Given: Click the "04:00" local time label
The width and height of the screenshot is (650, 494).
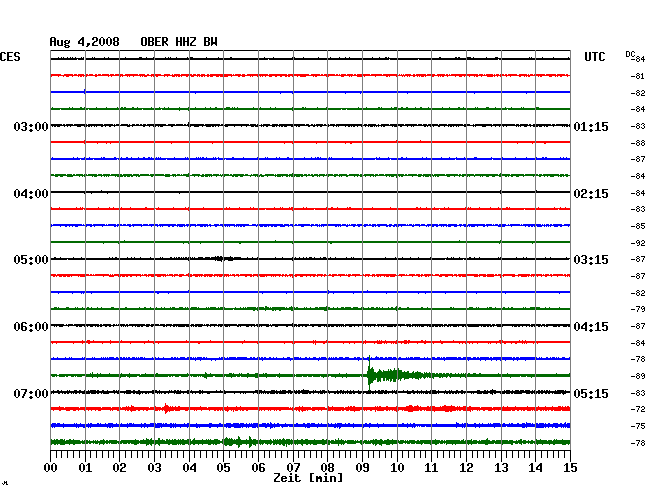Looking at the screenshot, I should [x=31, y=194].
